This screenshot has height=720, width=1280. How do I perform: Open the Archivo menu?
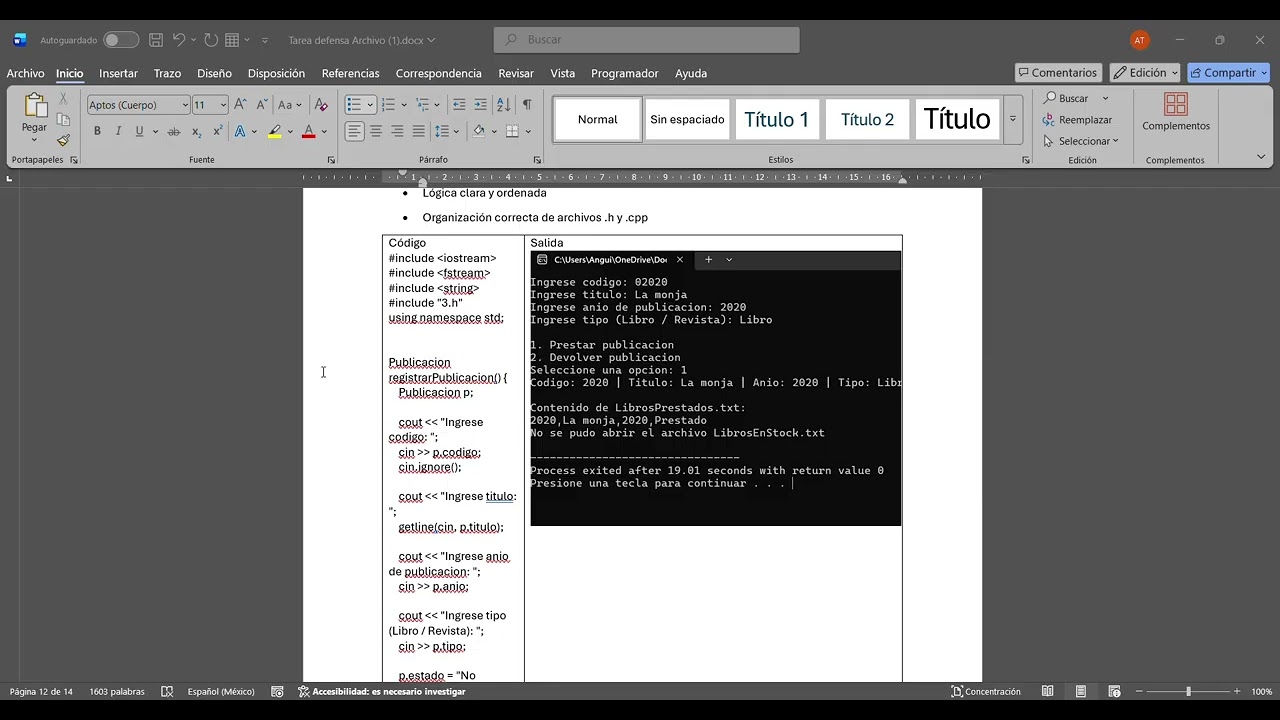[25, 73]
